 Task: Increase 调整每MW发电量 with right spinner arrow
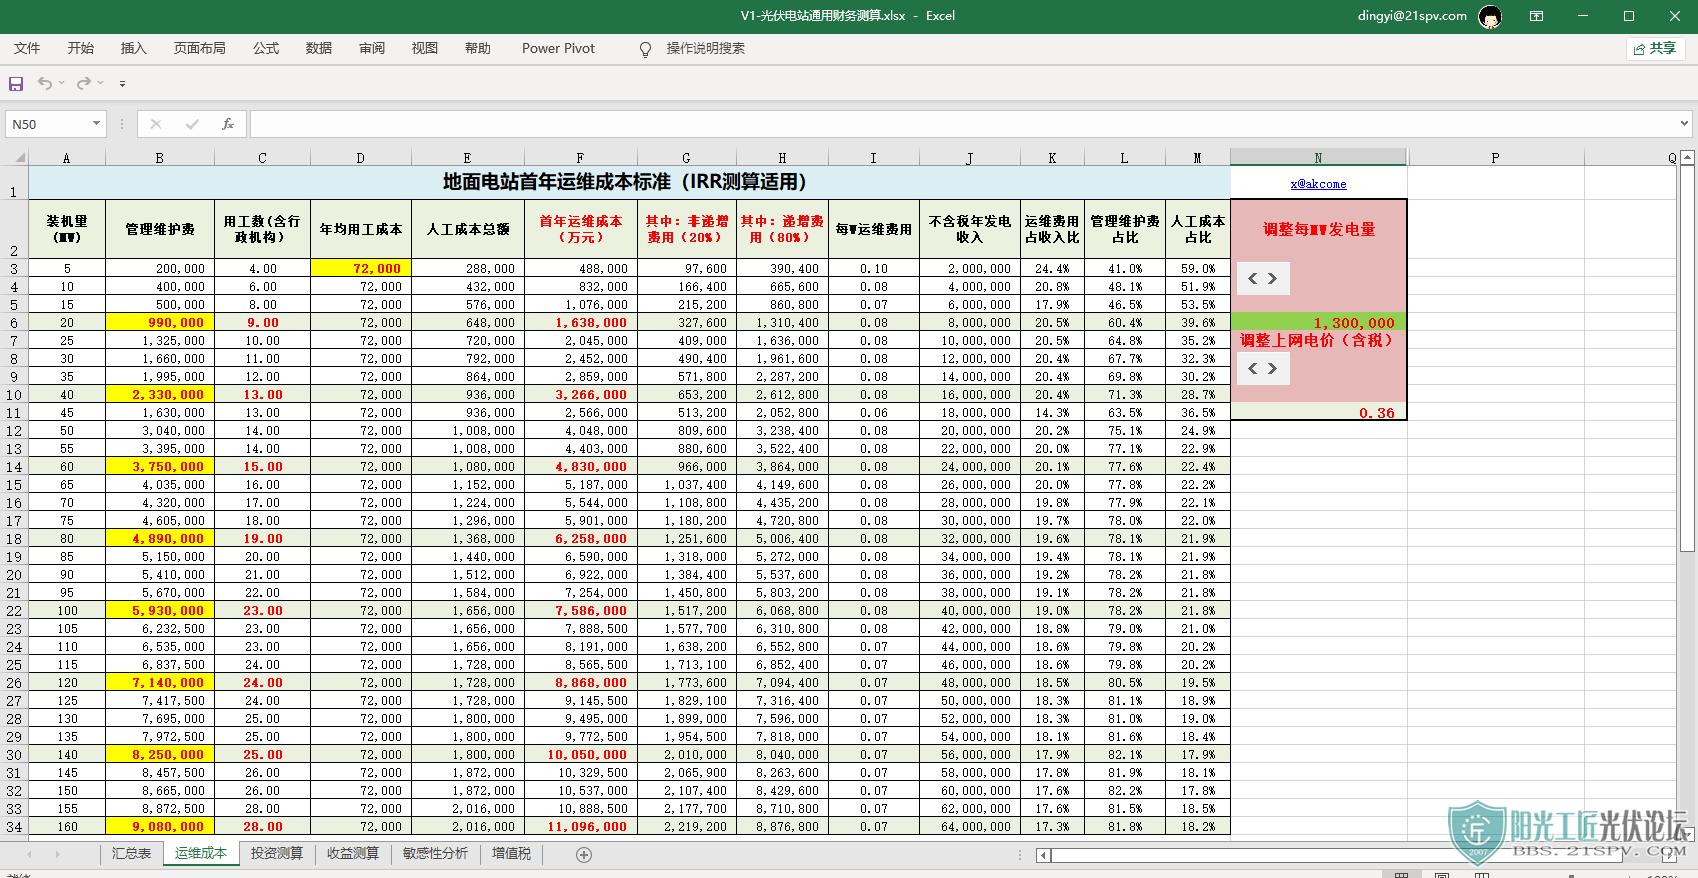(1273, 279)
